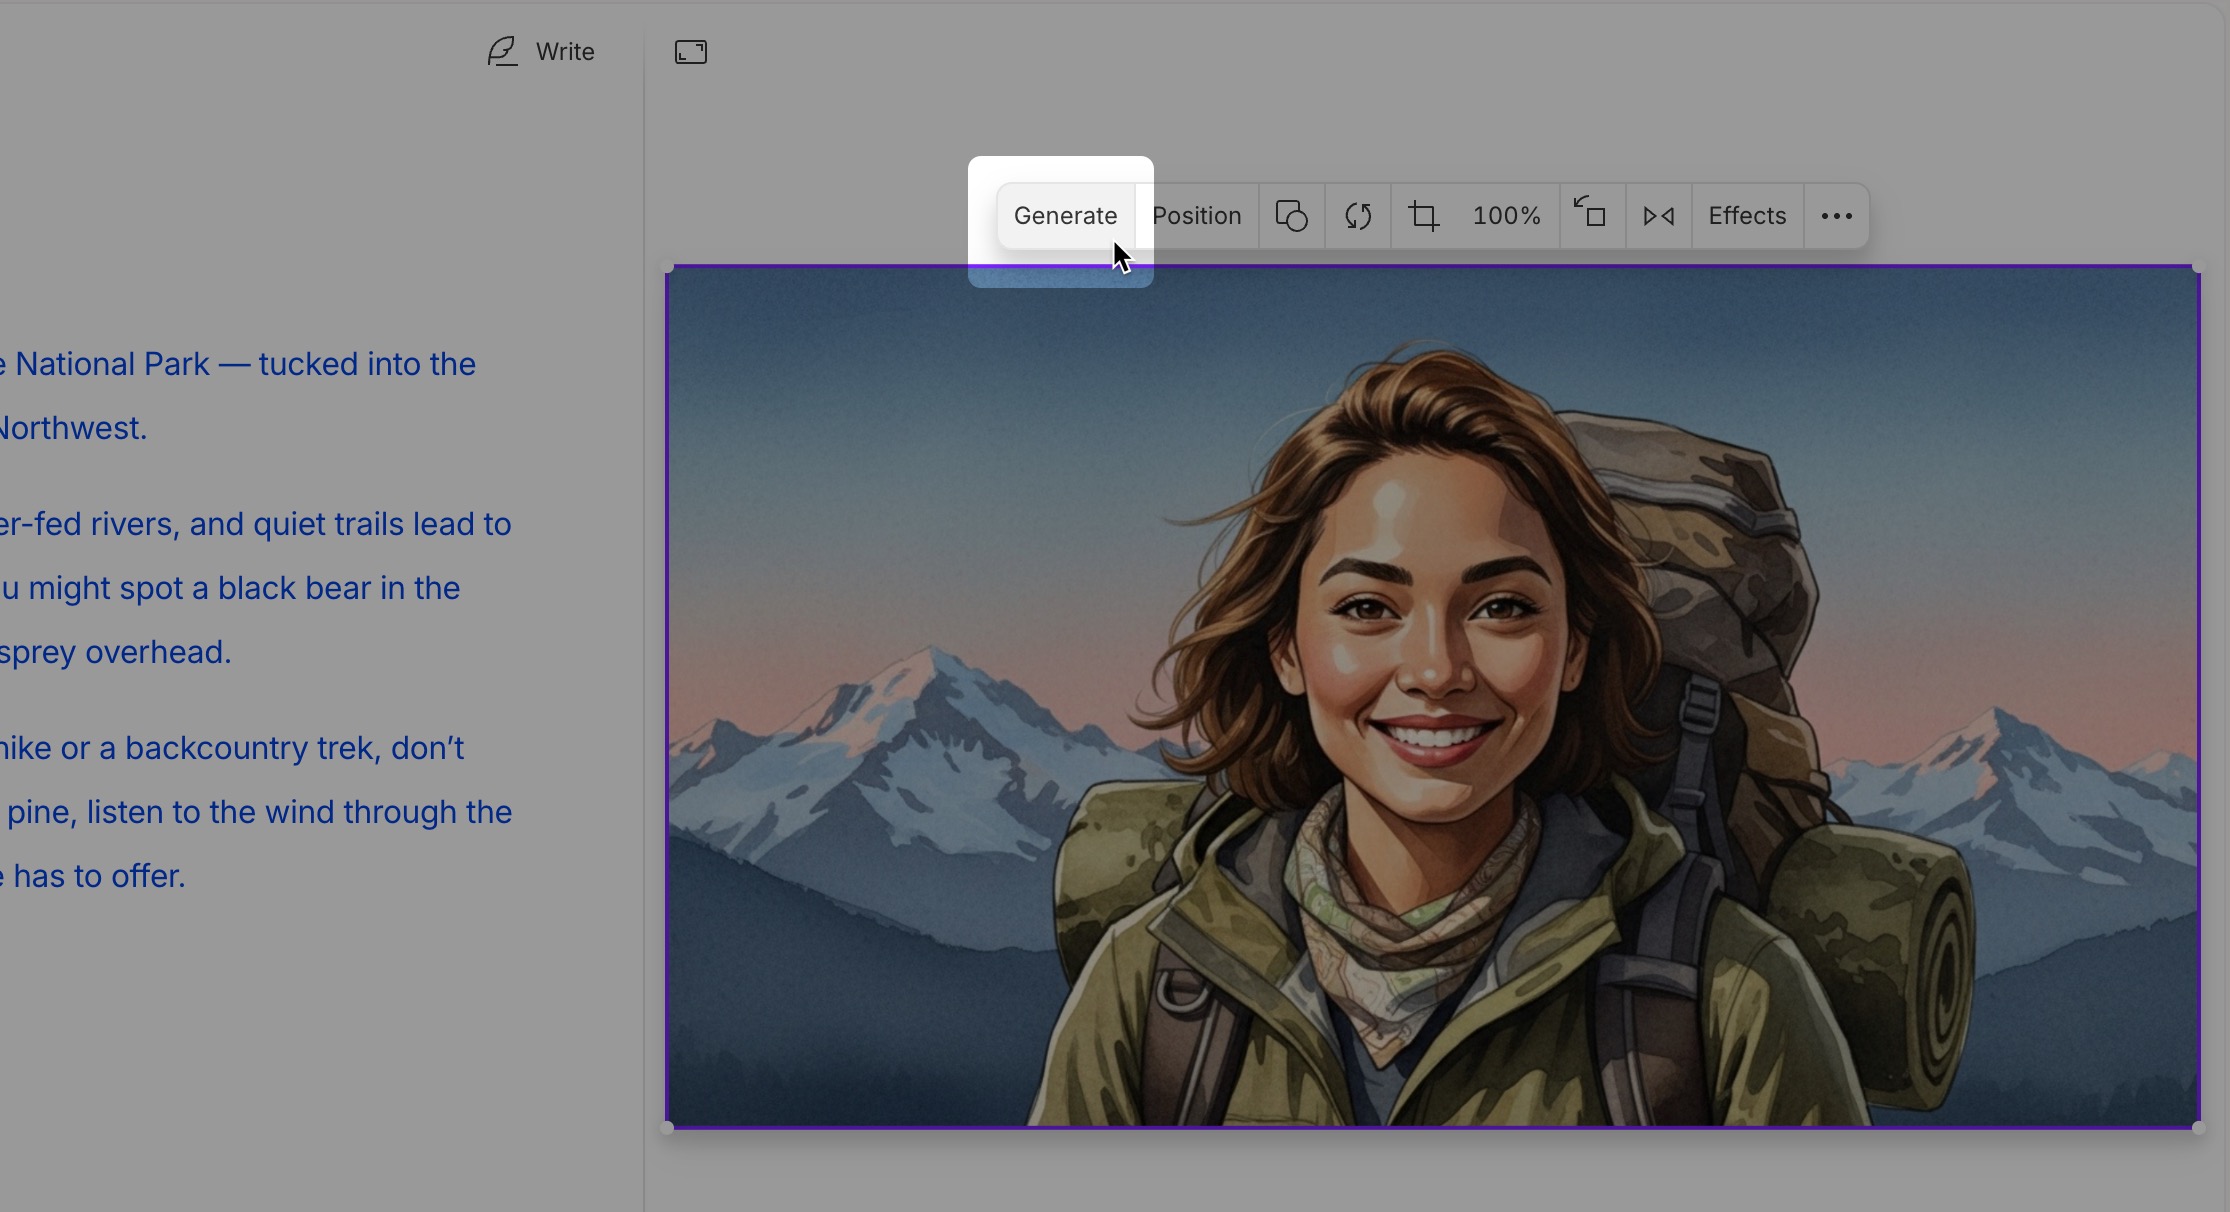Open zoom level options via 100% label
Screen dimensions: 2230x1212
pos(1506,215)
